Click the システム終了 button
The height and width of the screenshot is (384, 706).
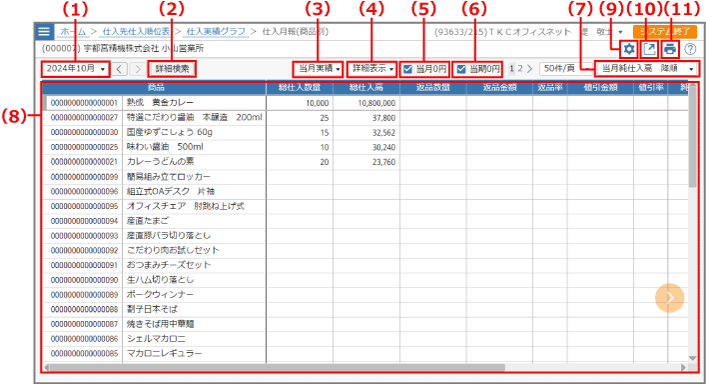pos(665,32)
